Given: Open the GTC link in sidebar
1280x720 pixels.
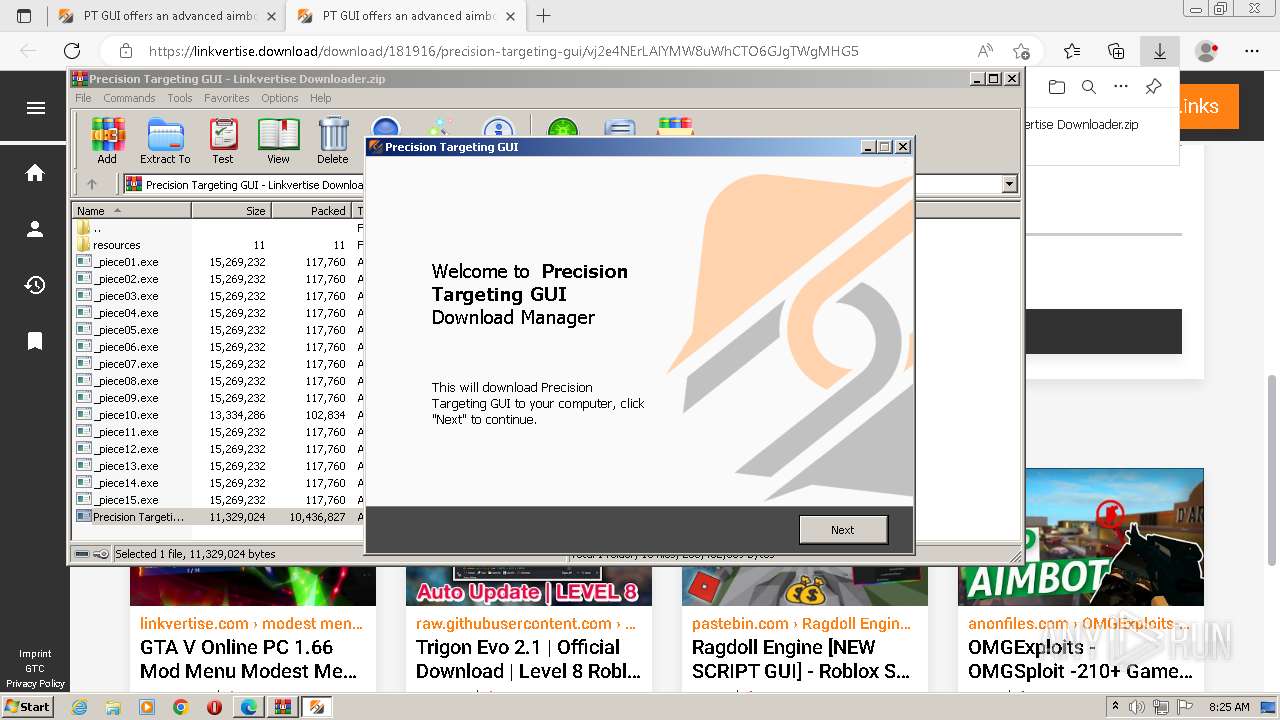Looking at the screenshot, I should (x=35, y=669).
